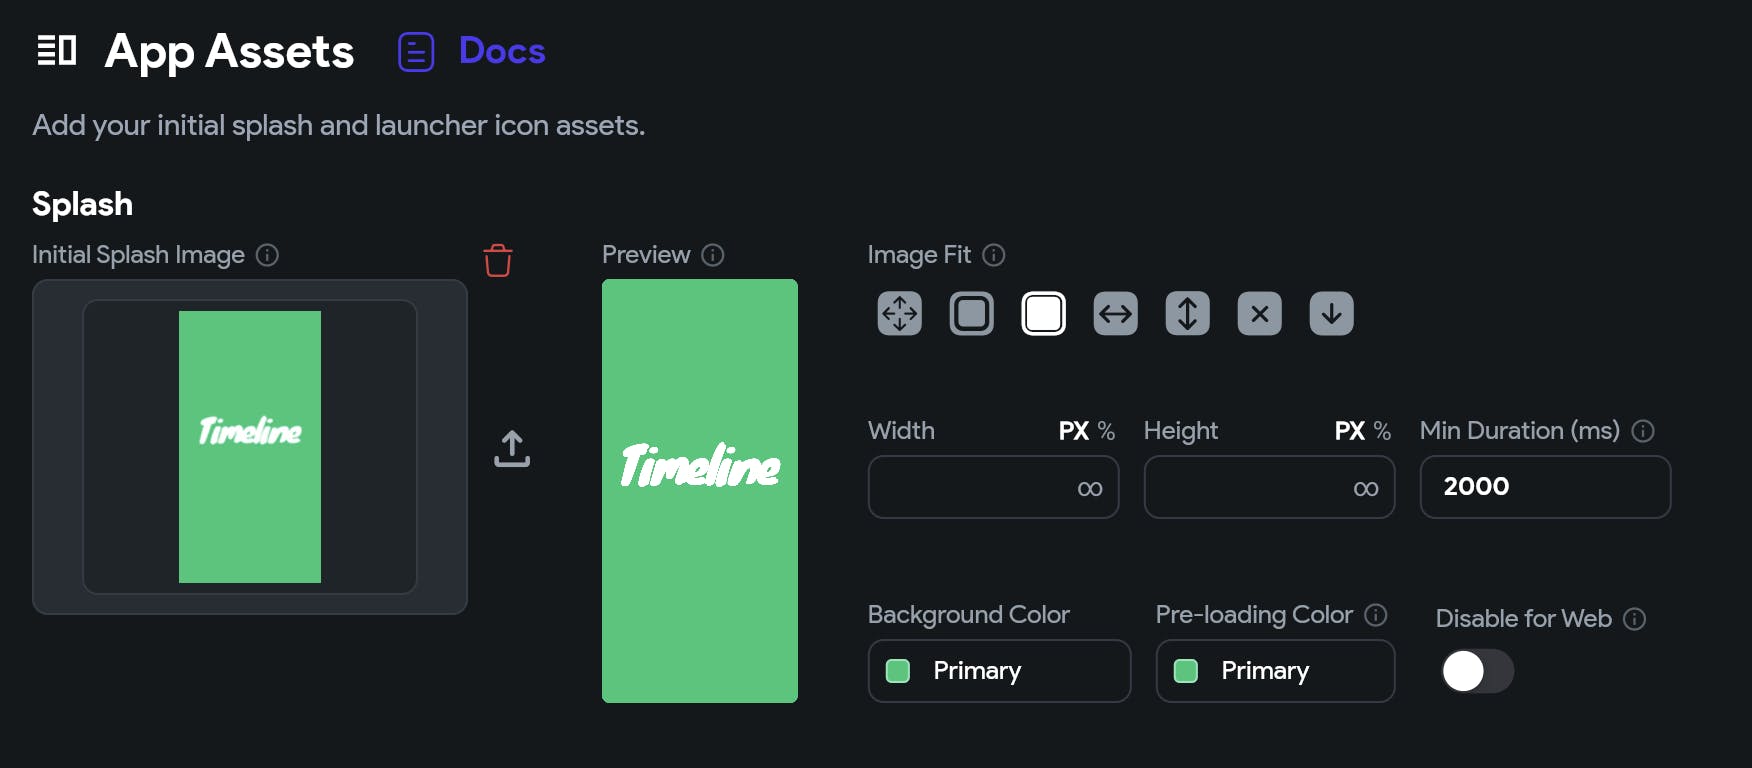Open the Pre-loading Color Primary dropdown
Viewport: 1752px width, 768px height.
tap(1275, 671)
